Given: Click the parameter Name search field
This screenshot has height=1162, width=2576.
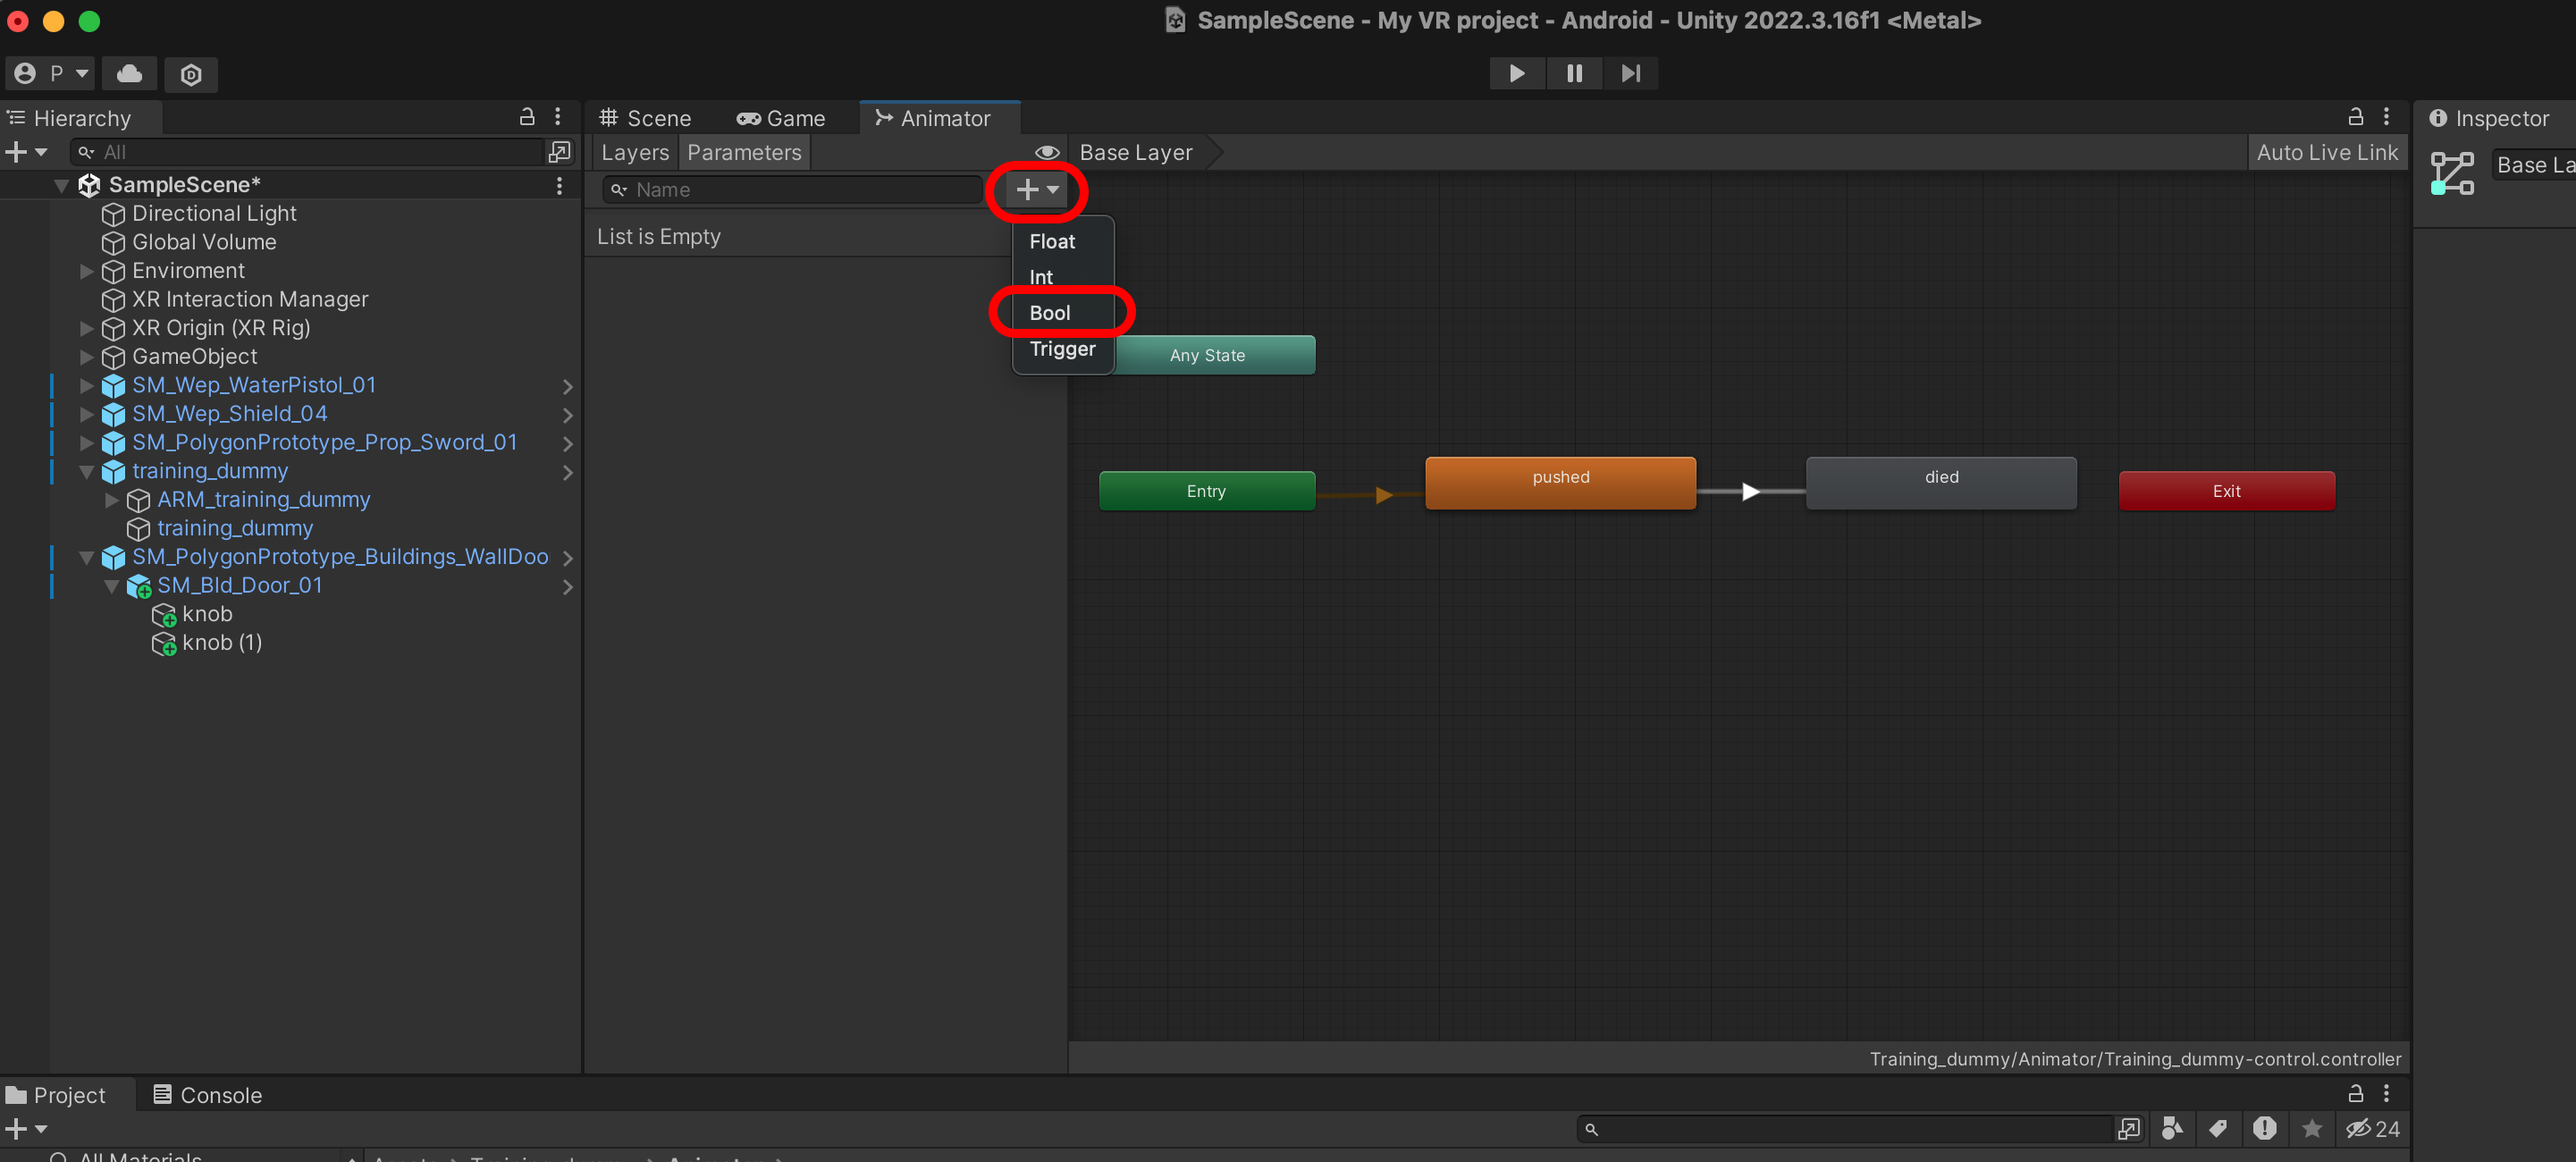Looking at the screenshot, I should point(800,190).
